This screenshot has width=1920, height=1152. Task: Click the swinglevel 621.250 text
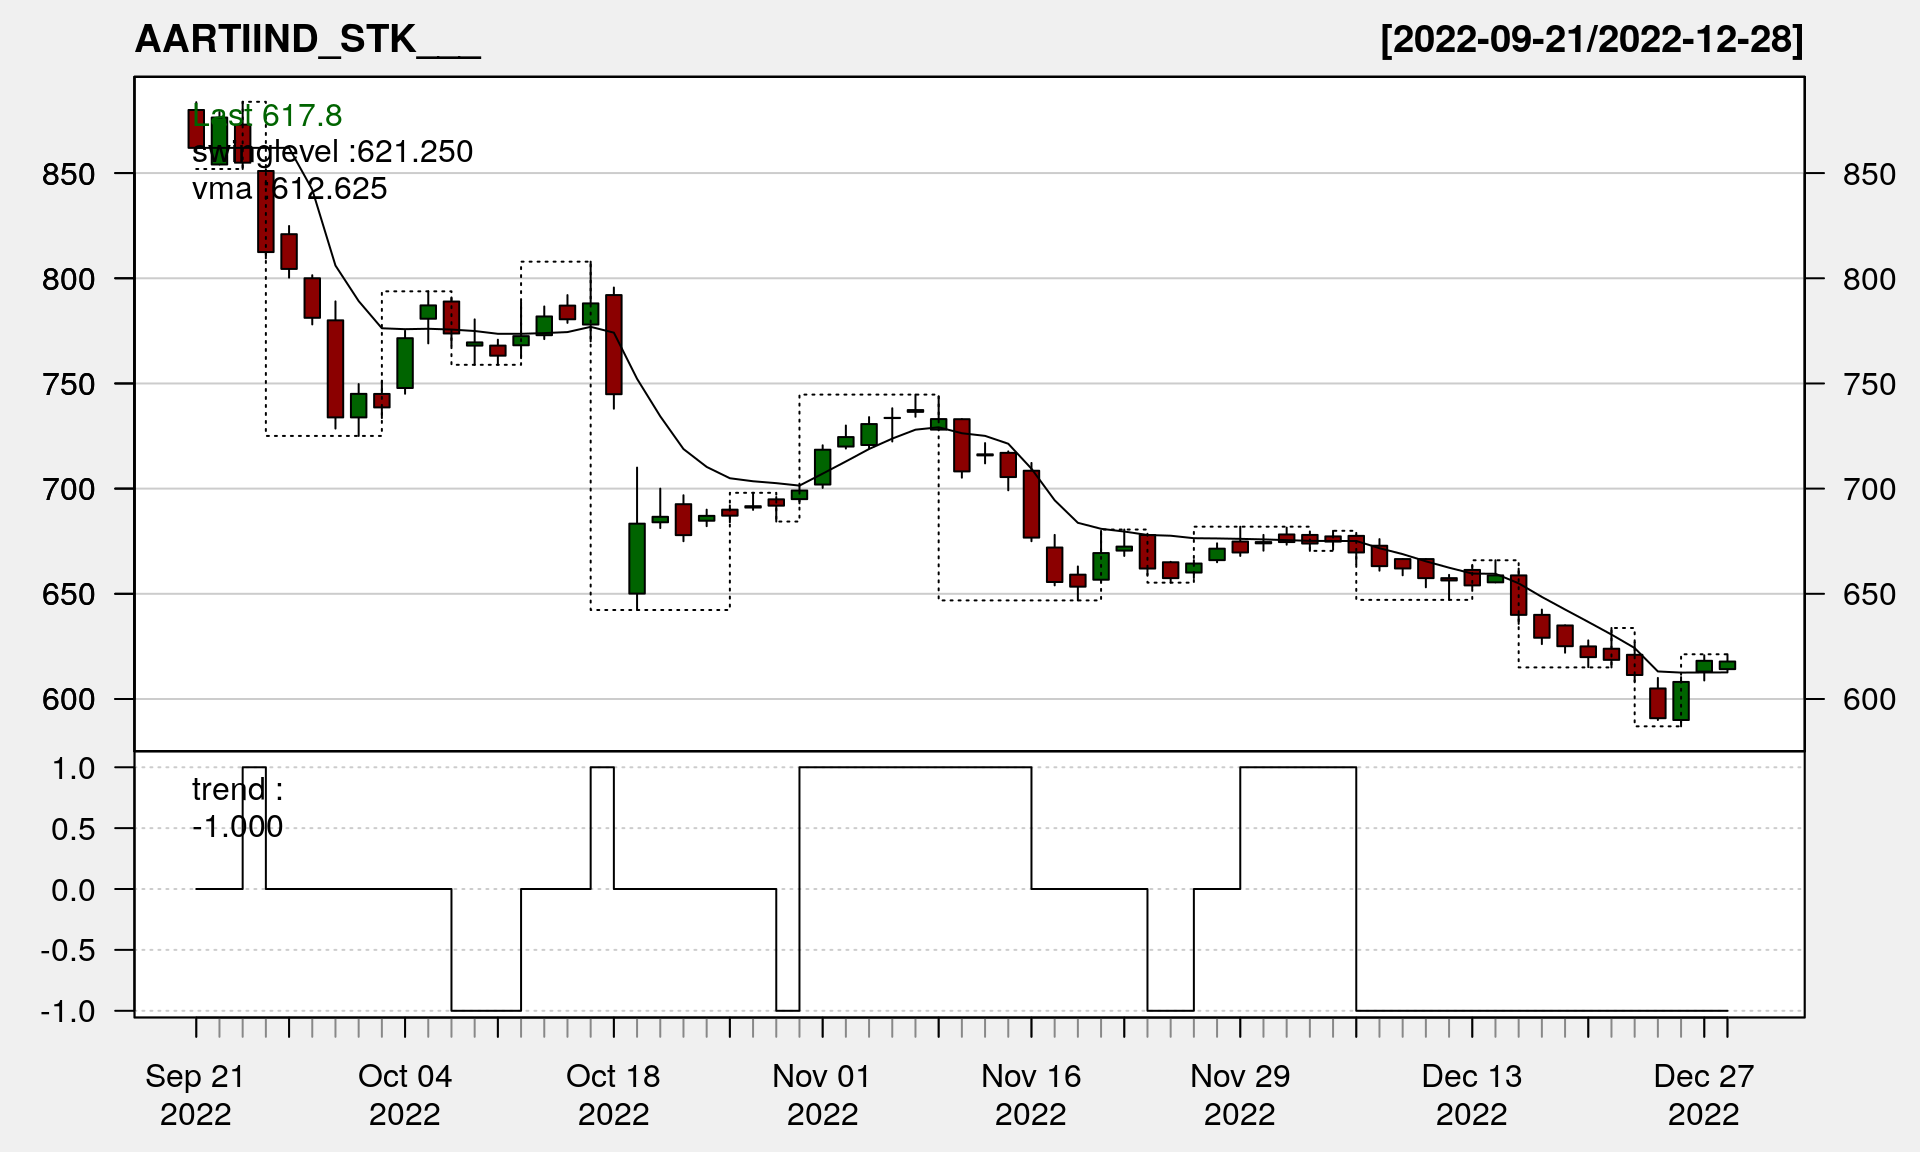click(332, 152)
